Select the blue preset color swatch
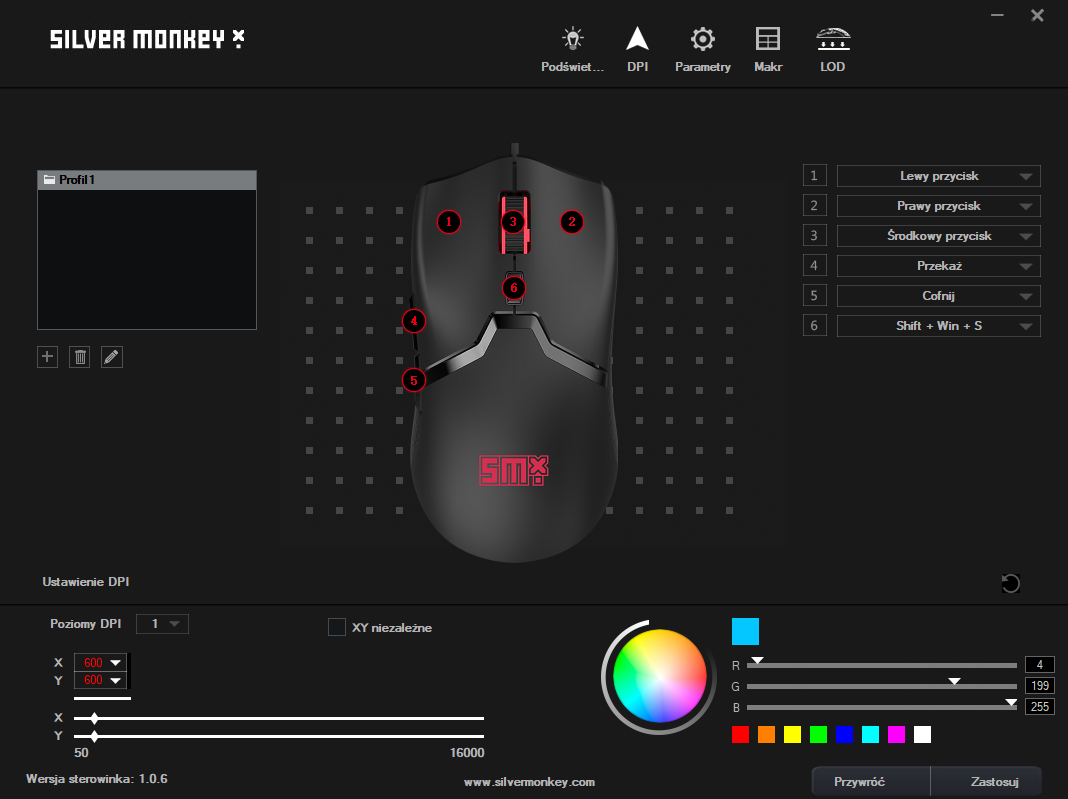Viewport: 1068px width, 799px height. click(x=844, y=734)
